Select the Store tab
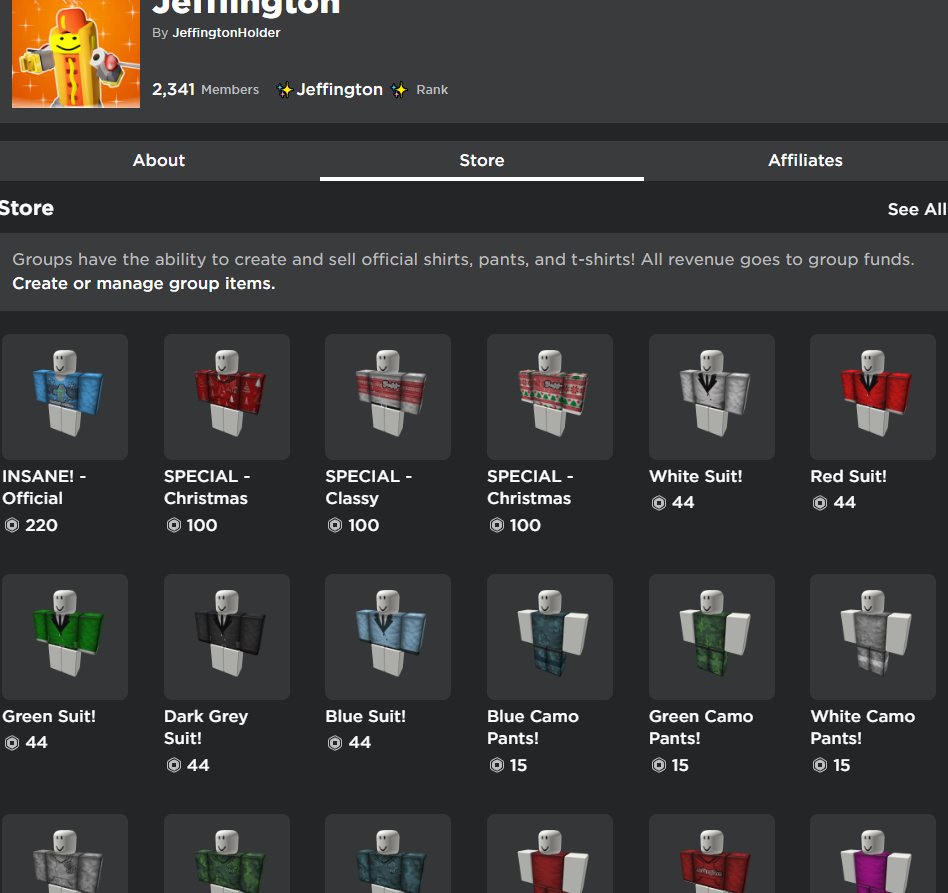 click(482, 160)
